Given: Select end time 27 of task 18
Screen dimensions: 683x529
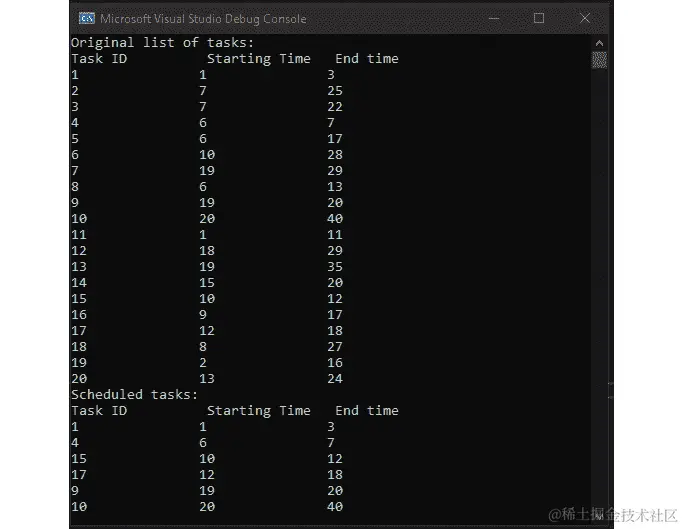Looking at the screenshot, I should pos(335,346).
